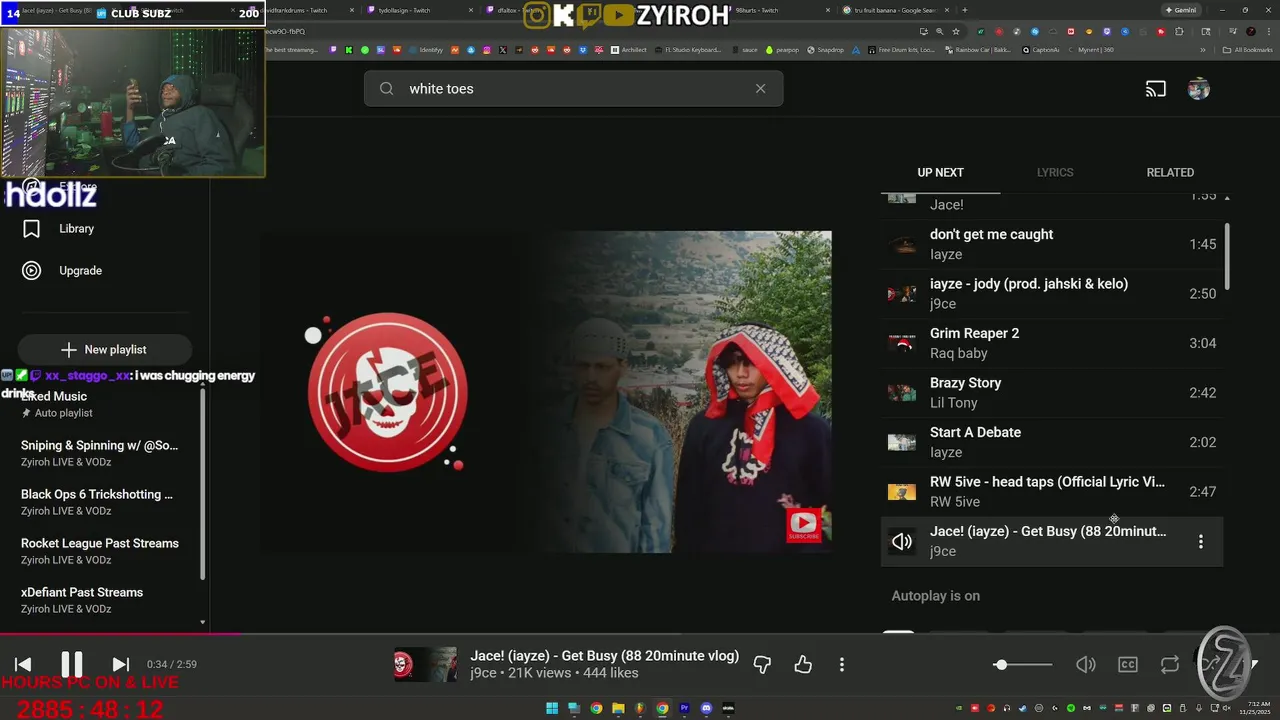Click 'RW 5ive - head taps' thumbnail
The image size is (1280, 720).
[902, 491]
